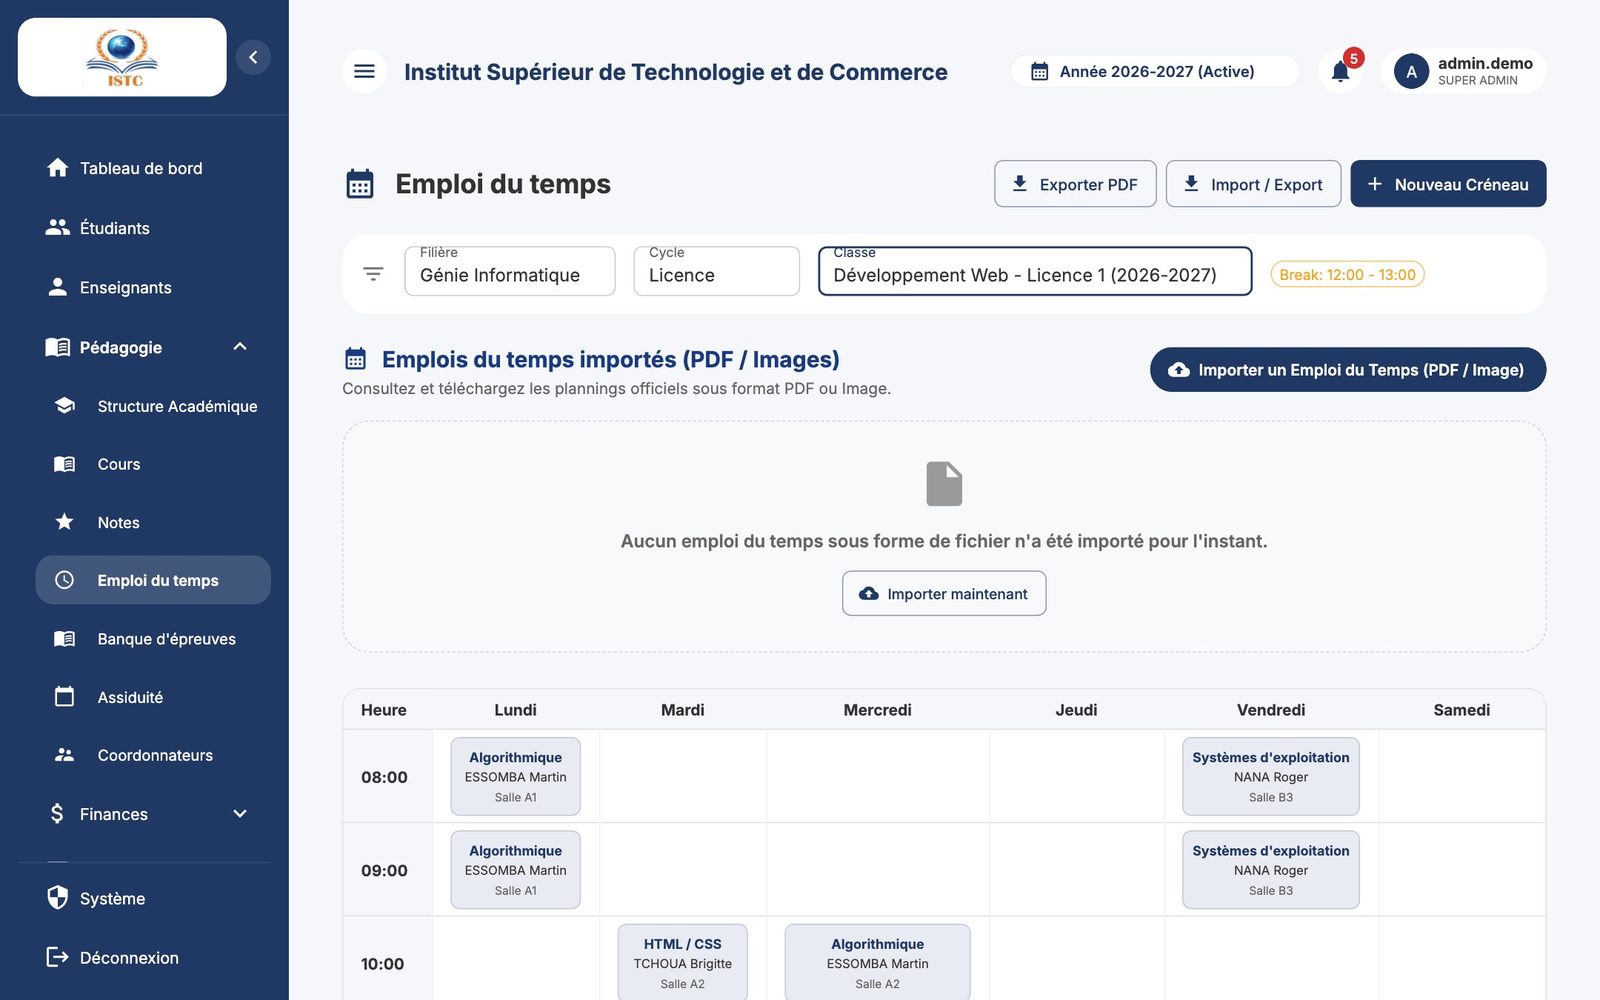
Task: Open Monday 09:00 Algorithmique slot
Action: click(x=516, y=870)
